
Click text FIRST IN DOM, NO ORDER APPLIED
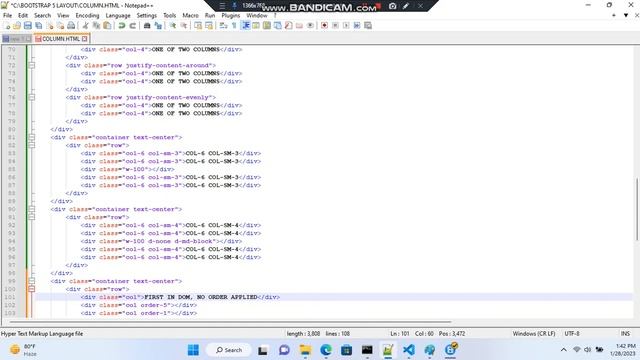[201, 297]
